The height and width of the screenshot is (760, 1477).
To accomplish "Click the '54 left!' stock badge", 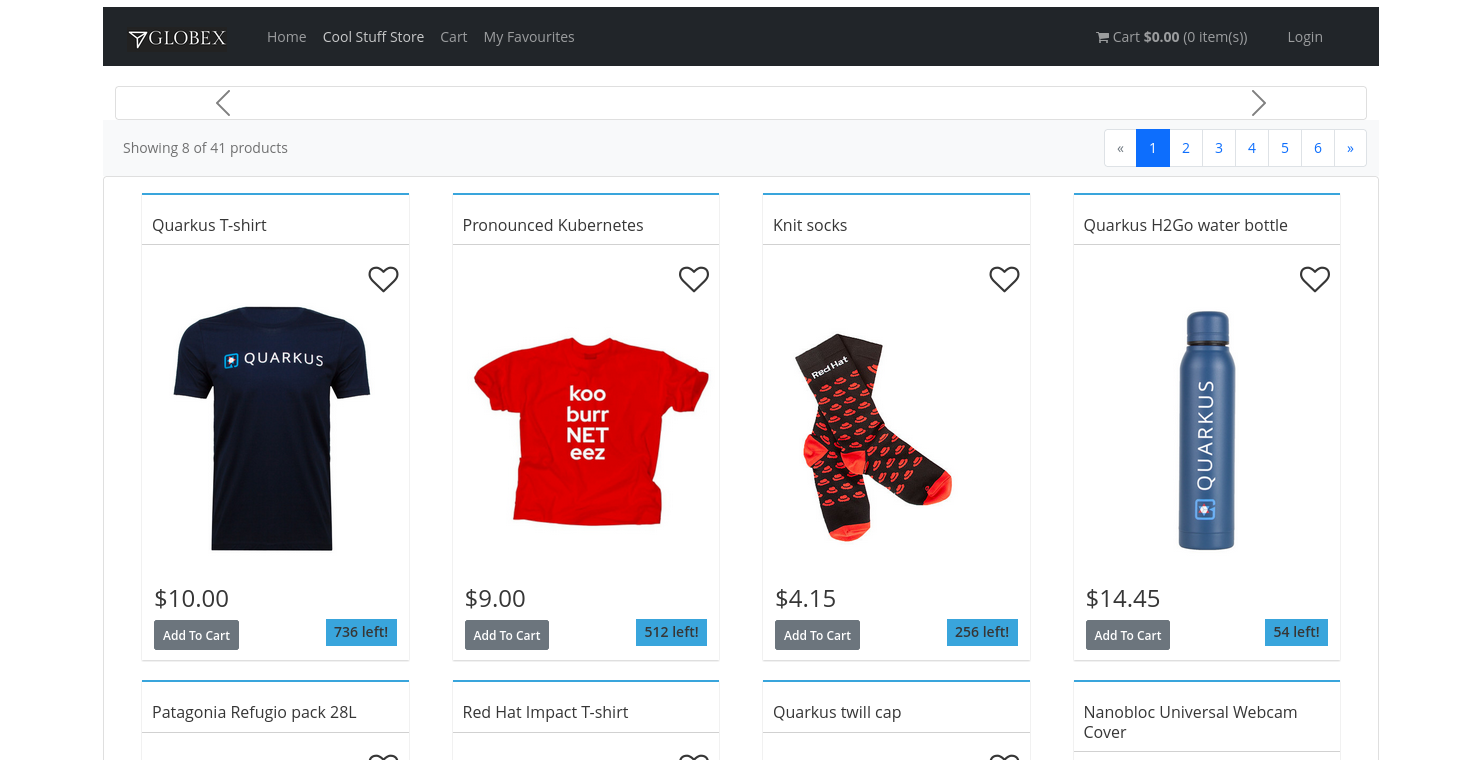I will tap(1296, 632).
